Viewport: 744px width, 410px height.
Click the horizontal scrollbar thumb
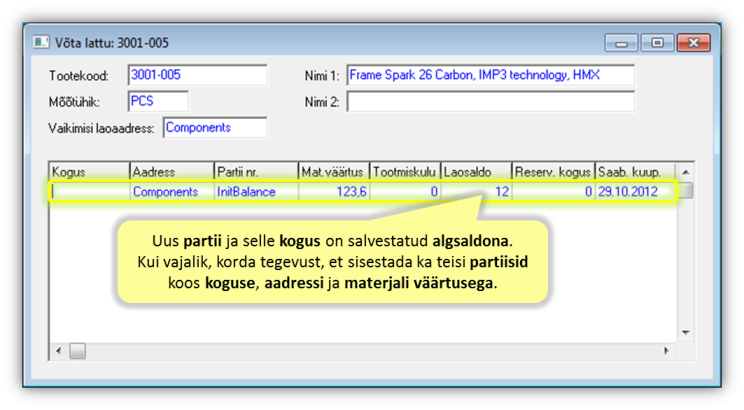[x=78, y=351]
